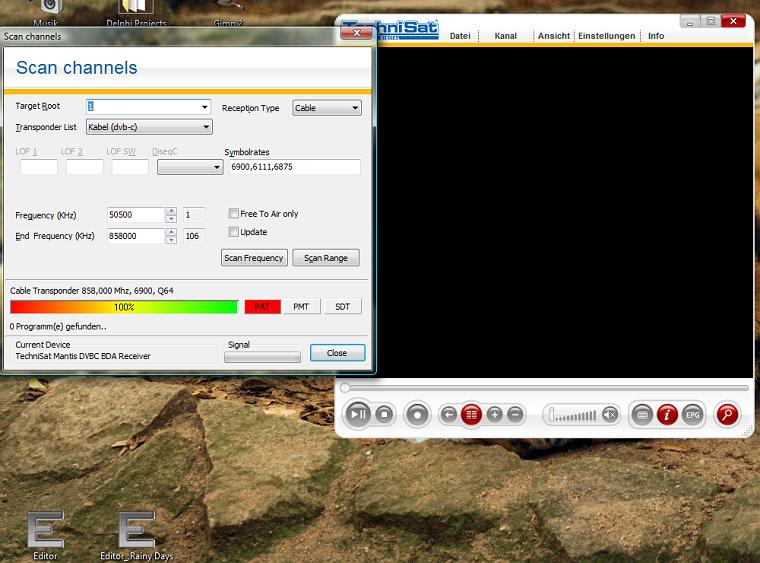Open the red info button
The height and width of the screenshot is (563, 760).
[667, 414]
